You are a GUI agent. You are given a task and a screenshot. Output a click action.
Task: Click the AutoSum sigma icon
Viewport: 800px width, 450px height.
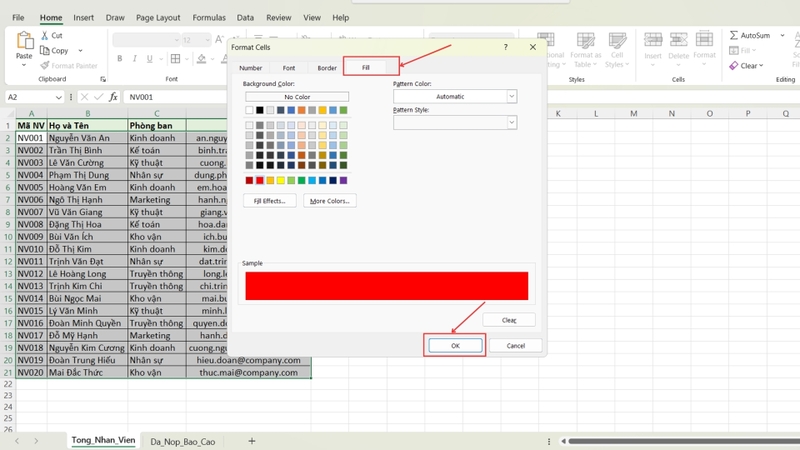[x=734, y=35]
